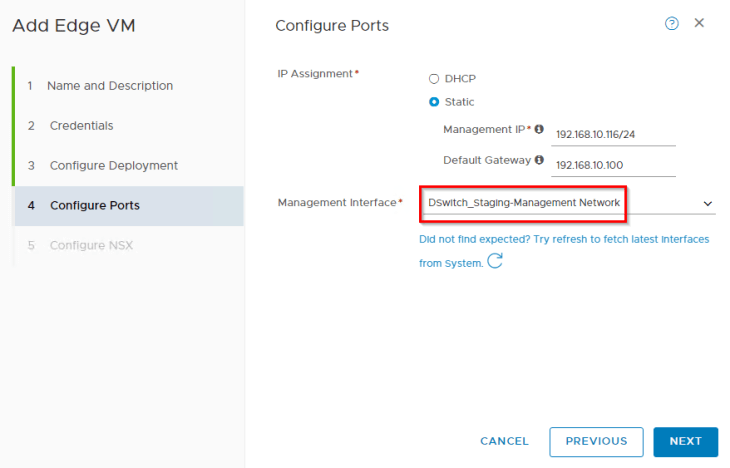
Task: Focus the Default Gateway input field
Action: [614, 164]
